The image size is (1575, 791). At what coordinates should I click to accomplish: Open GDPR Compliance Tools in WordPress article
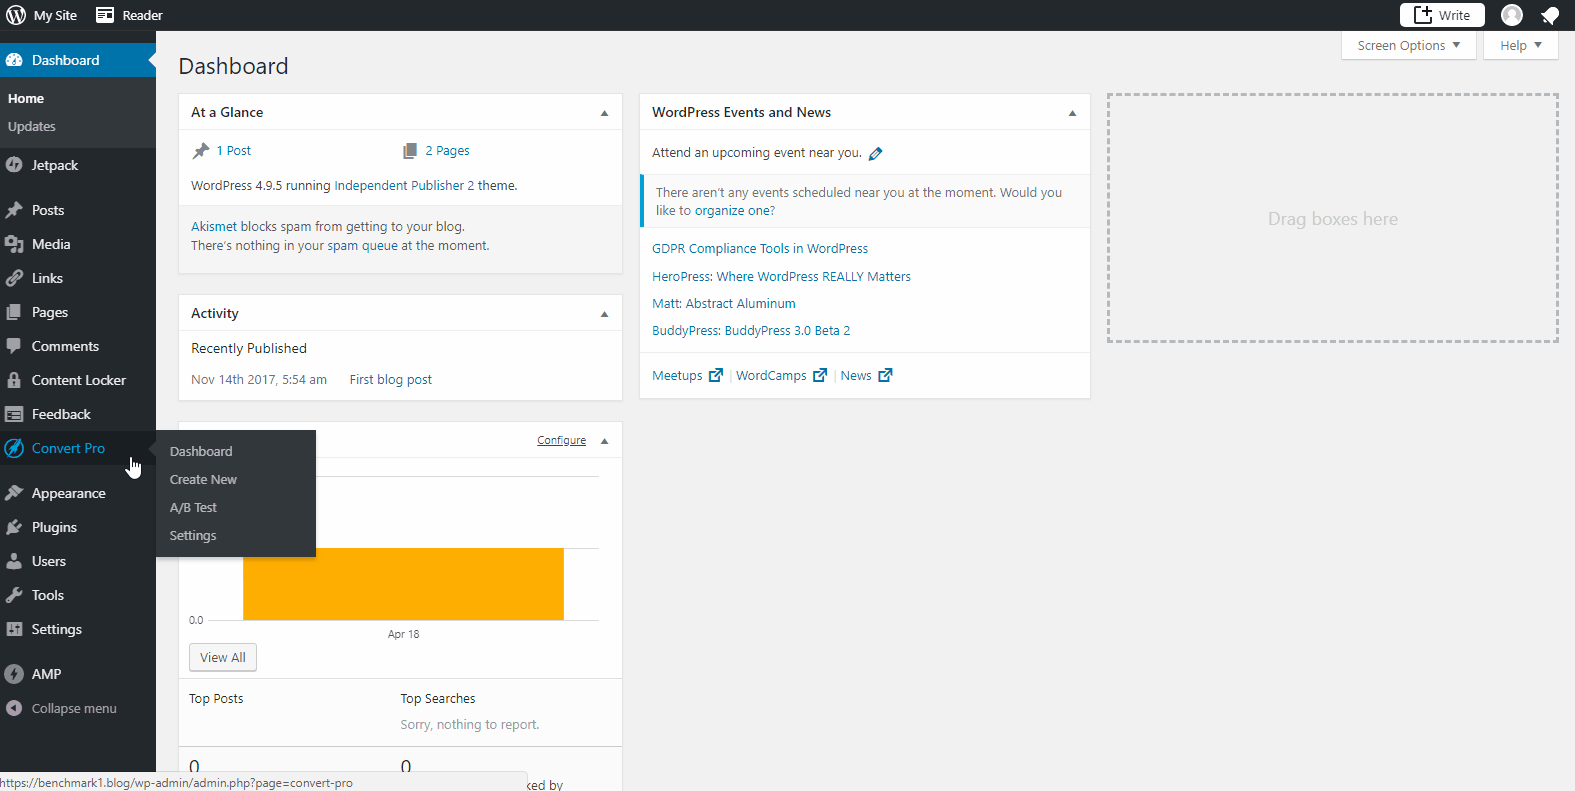[760, 249]
